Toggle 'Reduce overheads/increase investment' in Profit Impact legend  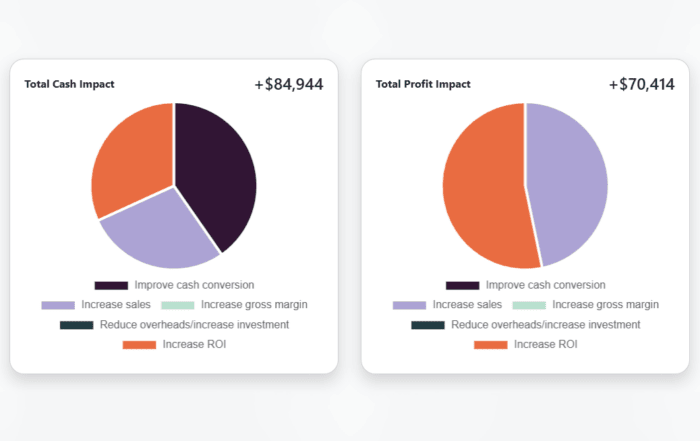click(545, 325)
